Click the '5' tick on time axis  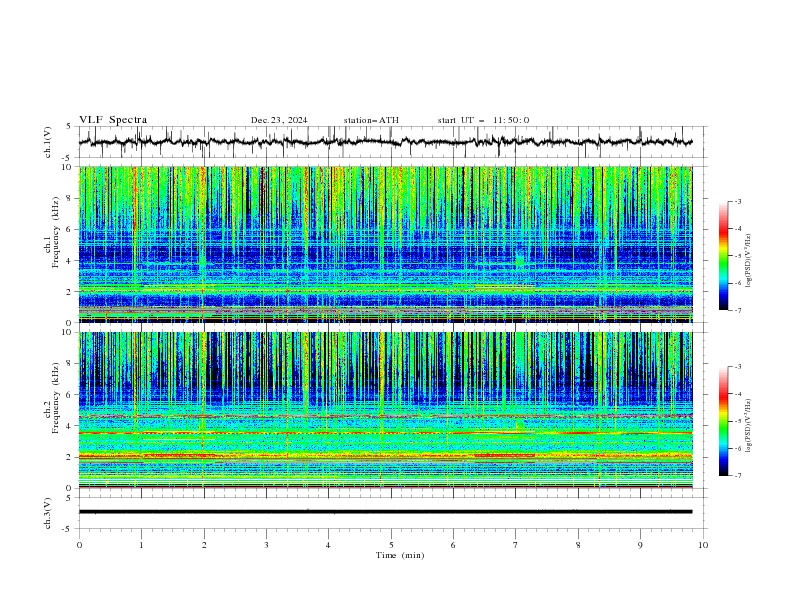391,545
